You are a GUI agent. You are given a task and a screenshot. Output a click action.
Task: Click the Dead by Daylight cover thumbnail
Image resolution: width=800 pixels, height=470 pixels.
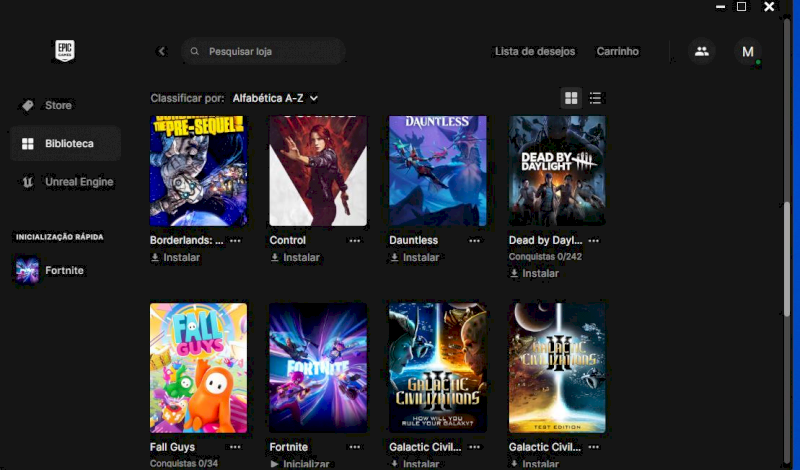[x=557, y=171]
